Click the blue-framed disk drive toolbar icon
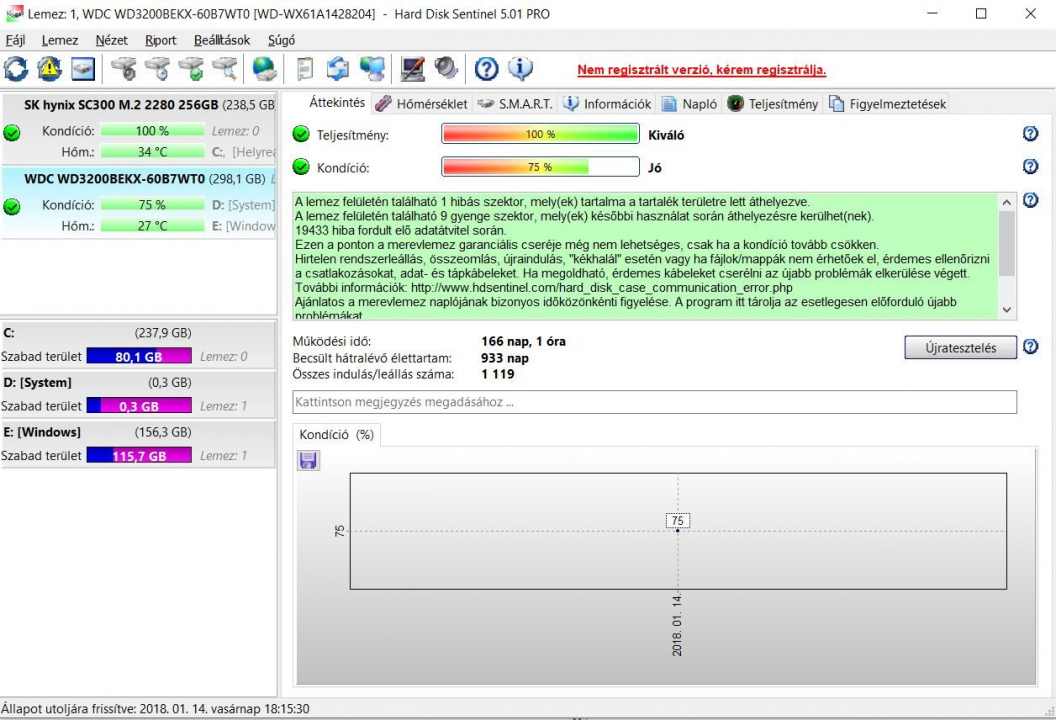 (83, 68)
